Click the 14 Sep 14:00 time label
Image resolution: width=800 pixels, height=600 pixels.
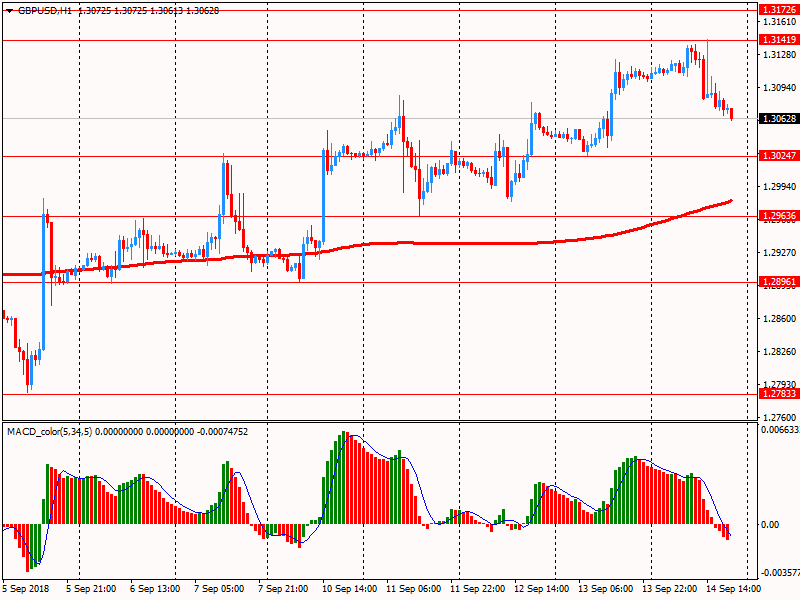(734, 589)
